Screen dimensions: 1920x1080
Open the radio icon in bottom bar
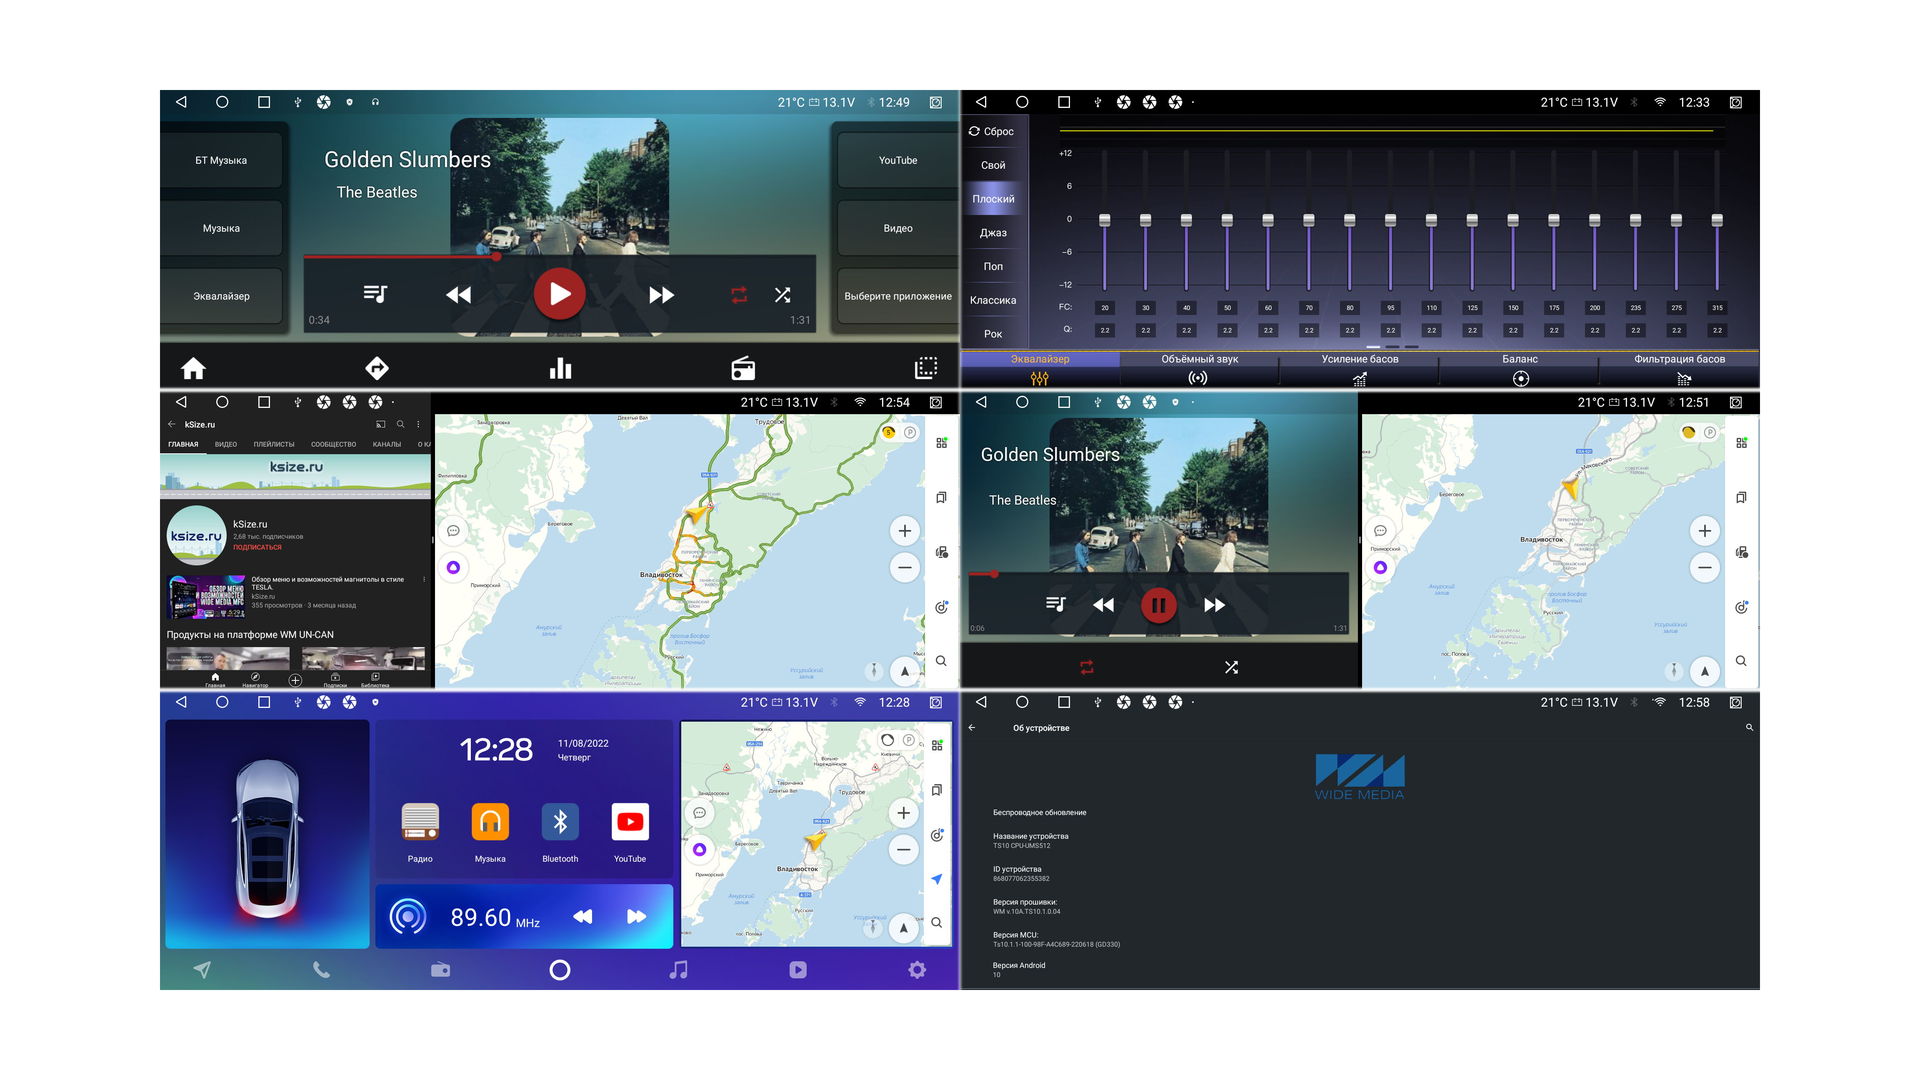coord(743,368)
